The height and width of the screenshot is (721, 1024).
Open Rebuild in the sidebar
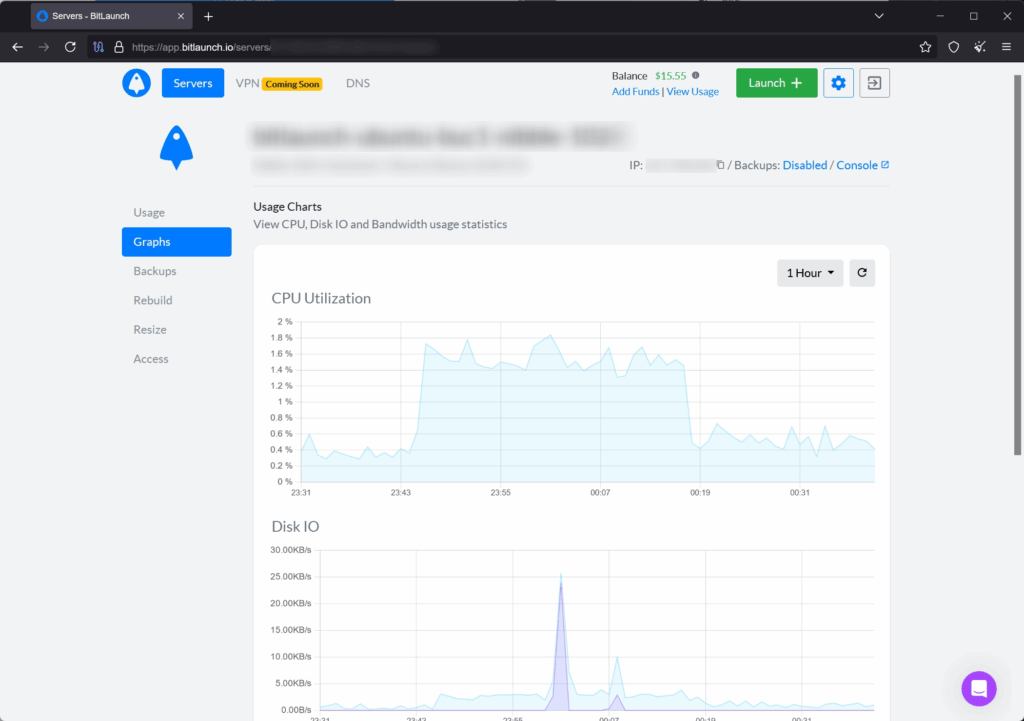(153, 300)
